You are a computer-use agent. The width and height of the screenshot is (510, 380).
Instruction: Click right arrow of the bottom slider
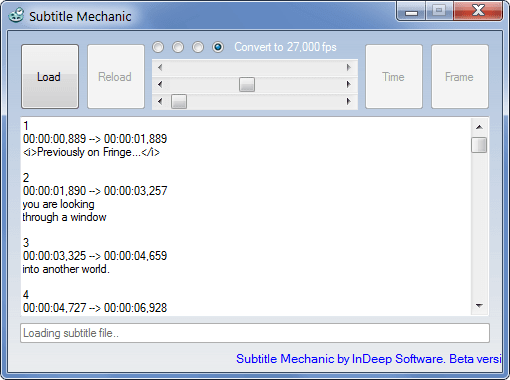349,101
